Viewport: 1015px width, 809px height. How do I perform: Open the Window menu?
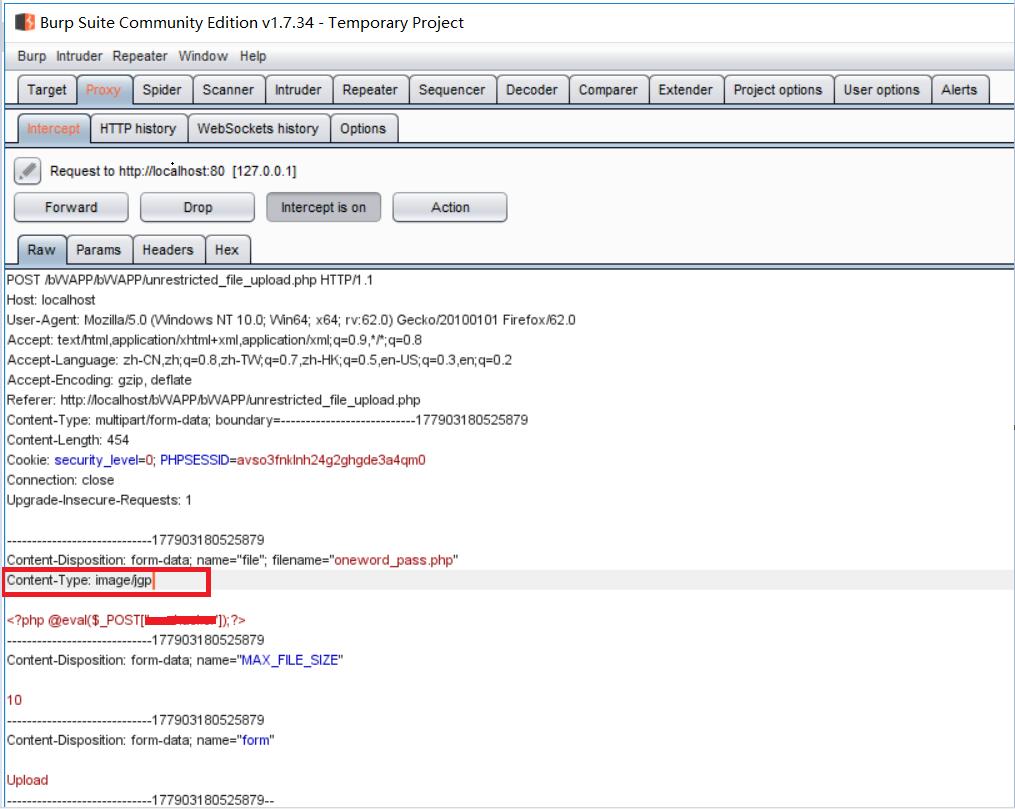[203, 56]
